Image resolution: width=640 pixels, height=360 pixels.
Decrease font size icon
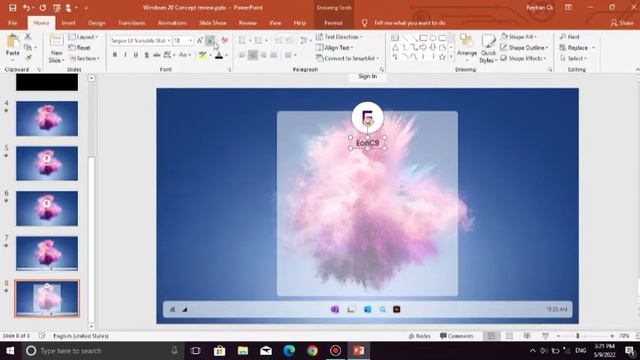tap(210, 40)
